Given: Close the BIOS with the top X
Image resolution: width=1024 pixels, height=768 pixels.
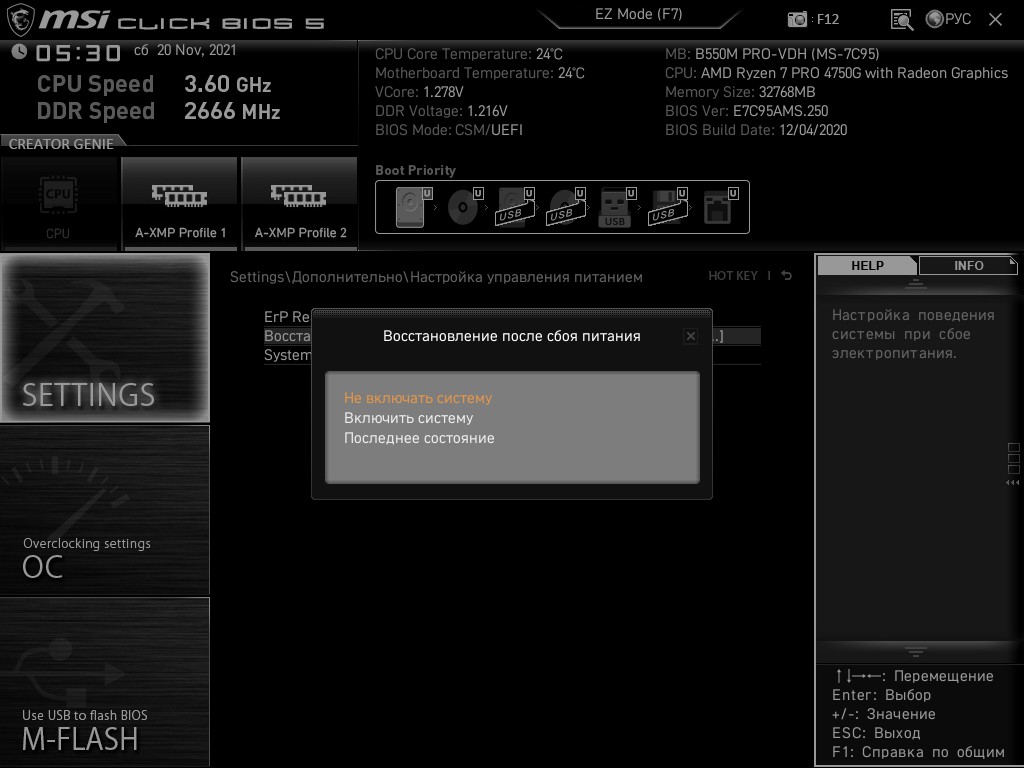Looking at the screenshot, I should 995,20.
